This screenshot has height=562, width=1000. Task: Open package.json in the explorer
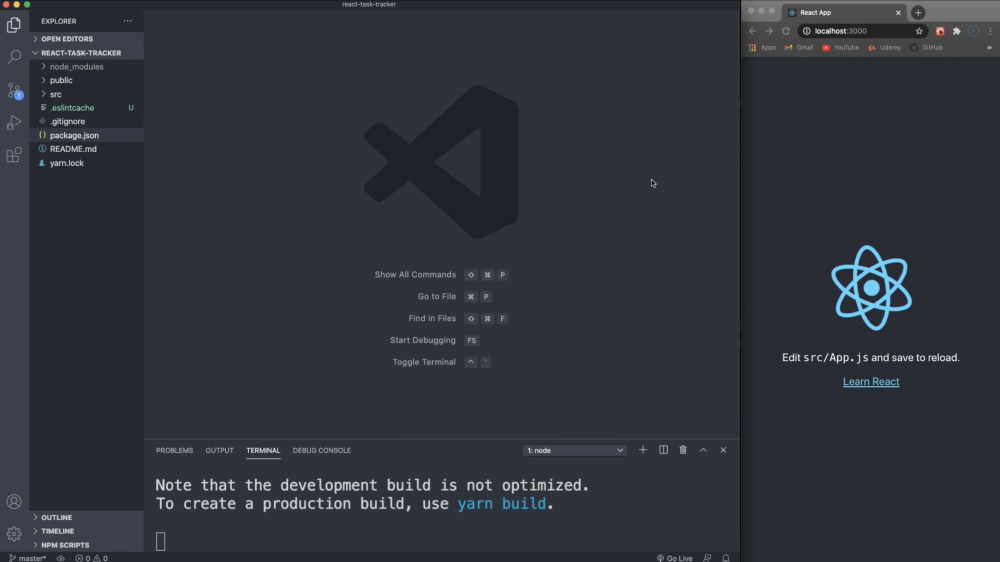click(x=74, y=135)
